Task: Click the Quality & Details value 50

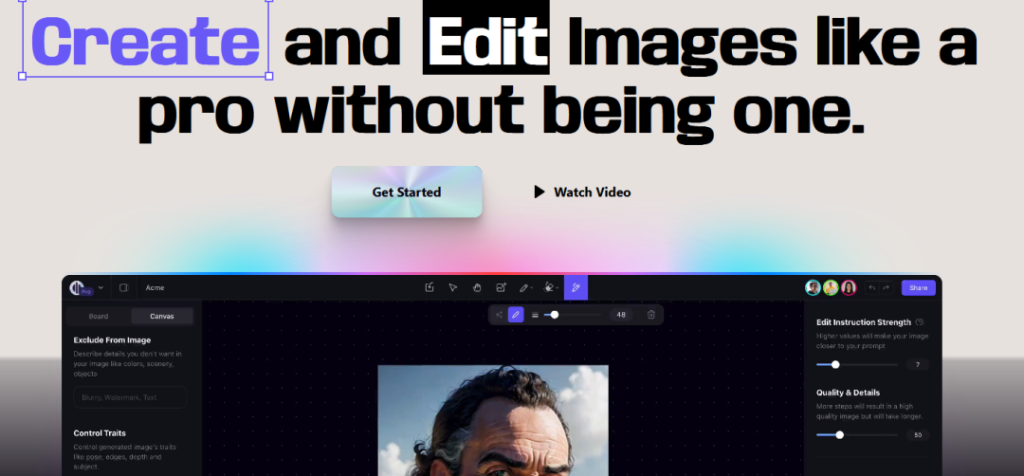Action: pos(918,435)
